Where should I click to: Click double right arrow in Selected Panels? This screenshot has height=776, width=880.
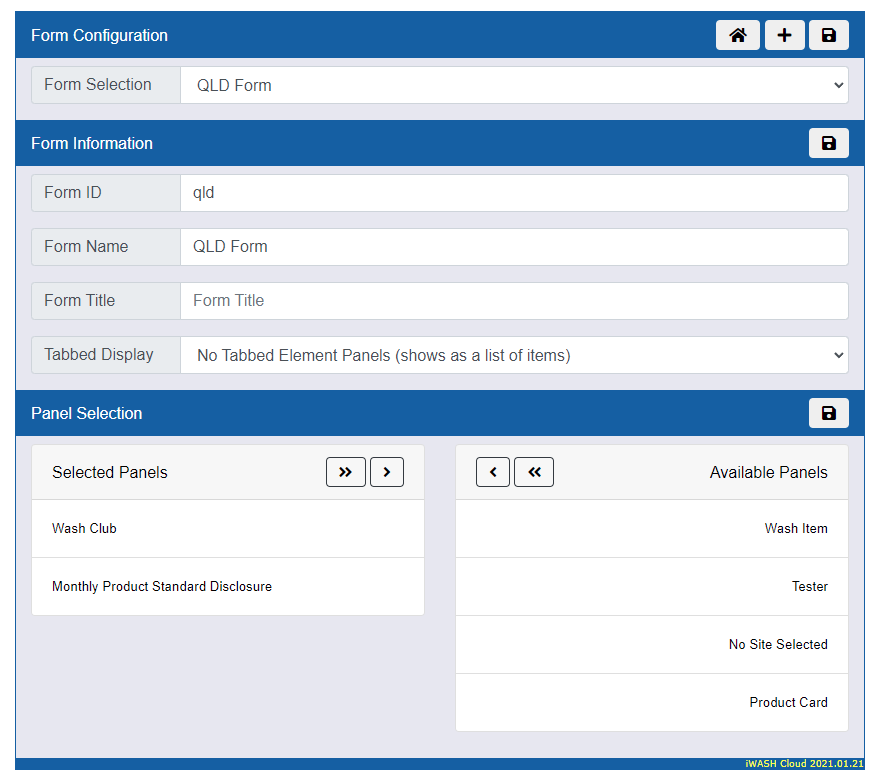(346, 472)
